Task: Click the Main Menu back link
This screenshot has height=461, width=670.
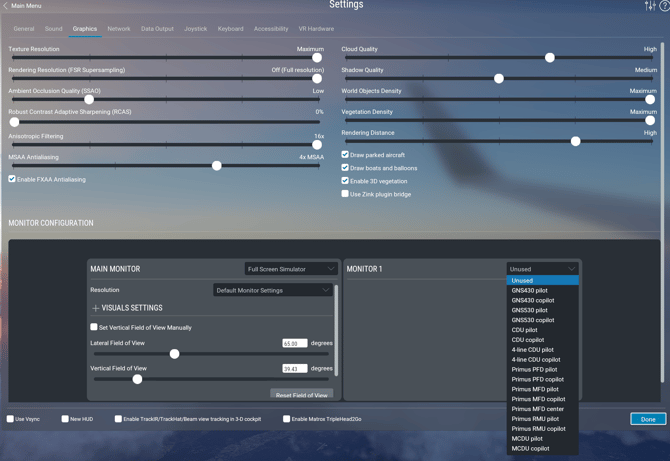Action: coord(26,6)
